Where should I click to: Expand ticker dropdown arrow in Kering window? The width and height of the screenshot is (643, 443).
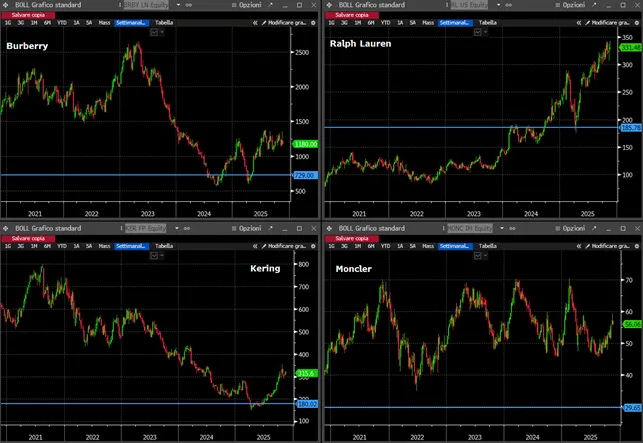[177, 228]
